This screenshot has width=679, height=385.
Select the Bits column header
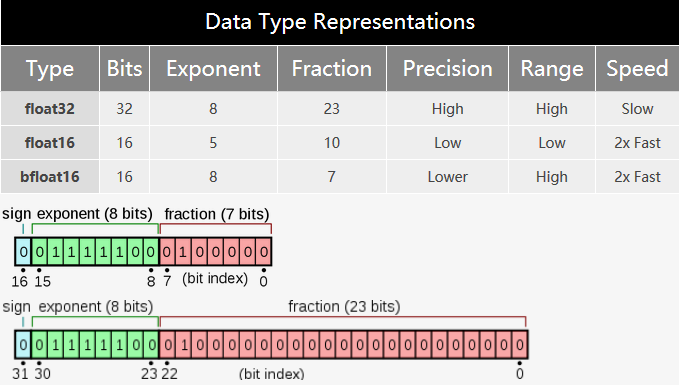(125, 68)
